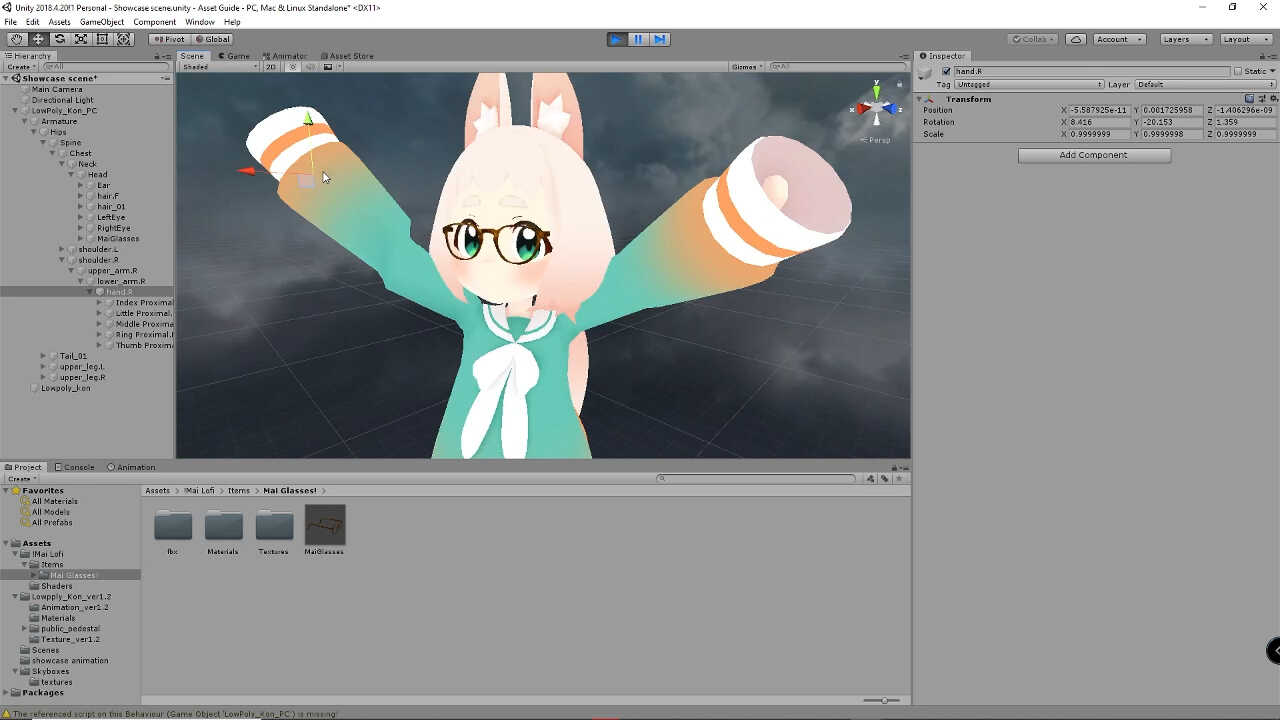
Task: Toggle 2D view mode in Scene
Action: [271, 67]
